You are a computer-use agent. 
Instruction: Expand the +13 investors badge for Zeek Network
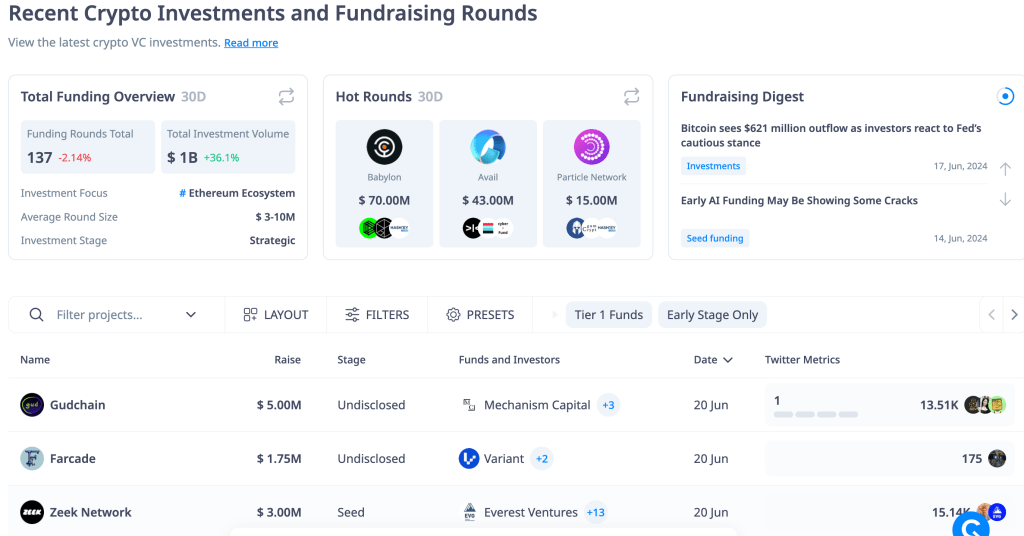[596, 513]
